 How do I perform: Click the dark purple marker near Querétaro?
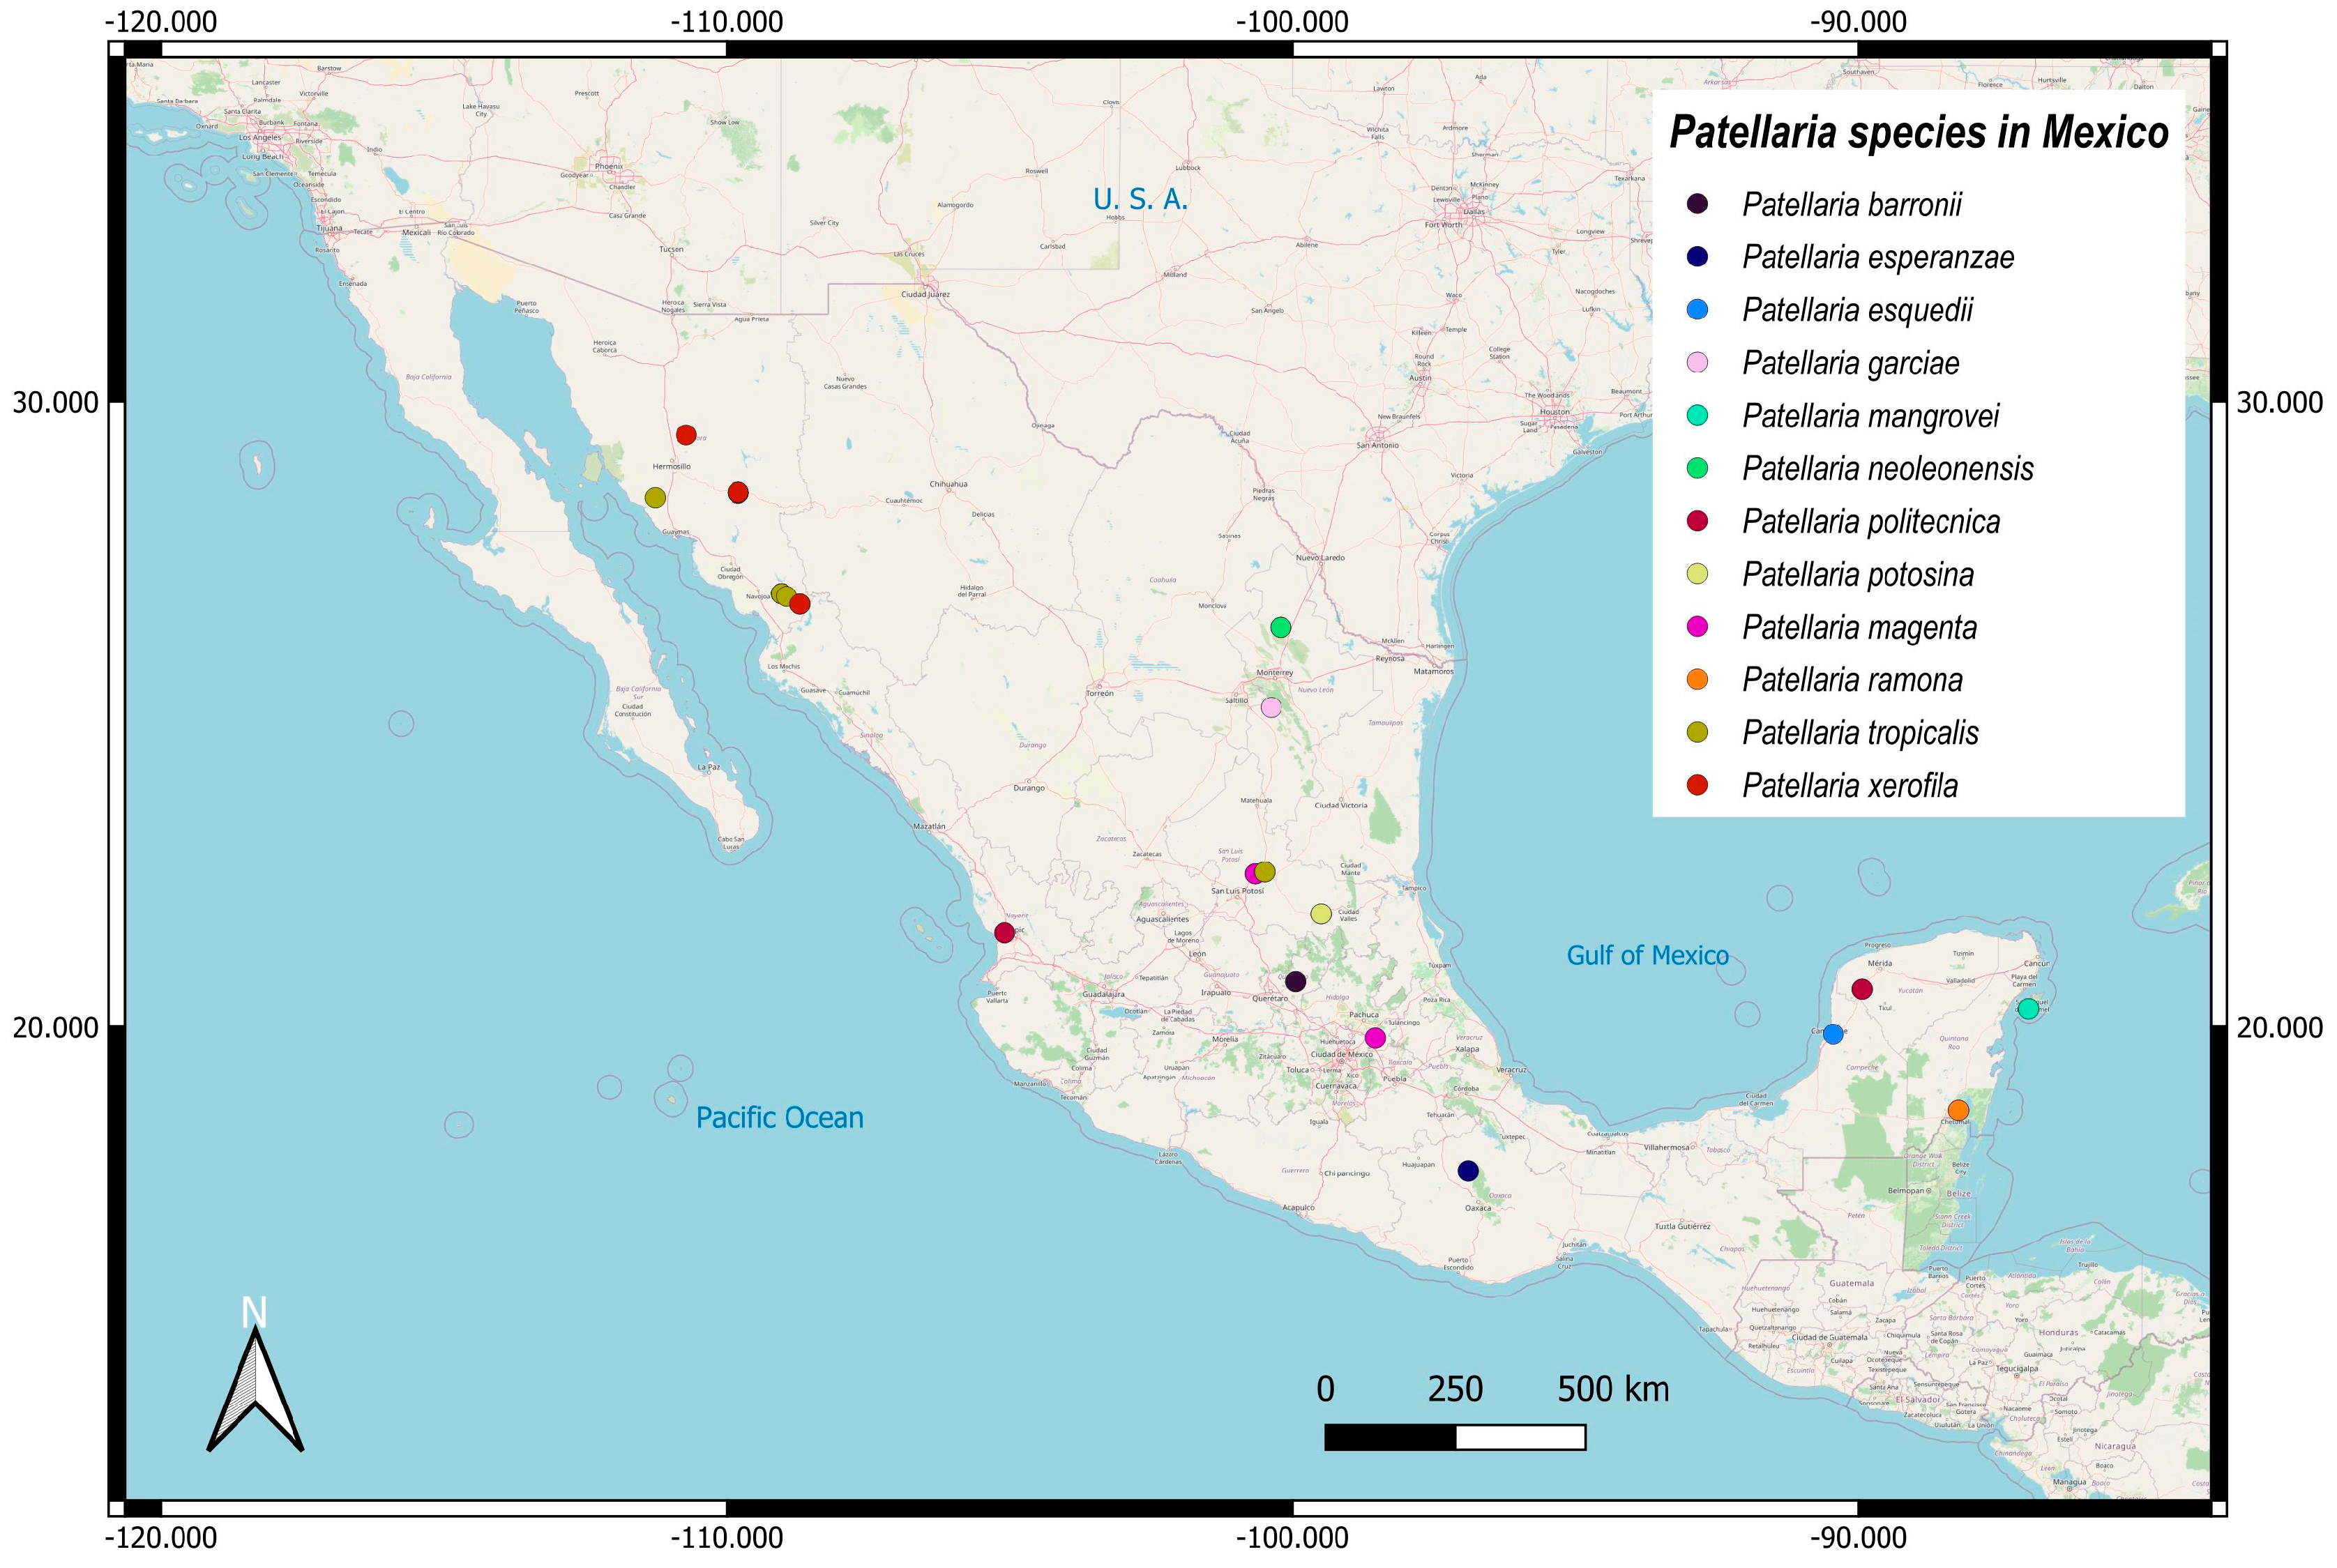coord(1295,981)
